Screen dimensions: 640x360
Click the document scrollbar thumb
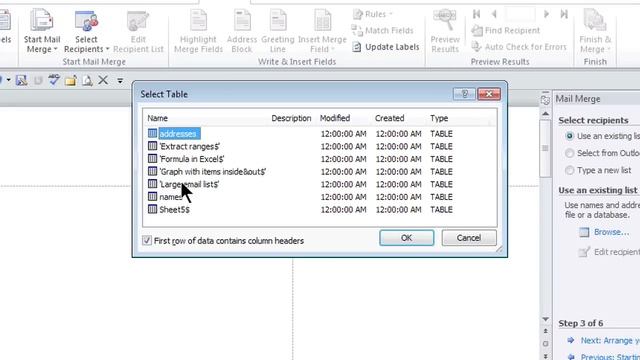545,148
